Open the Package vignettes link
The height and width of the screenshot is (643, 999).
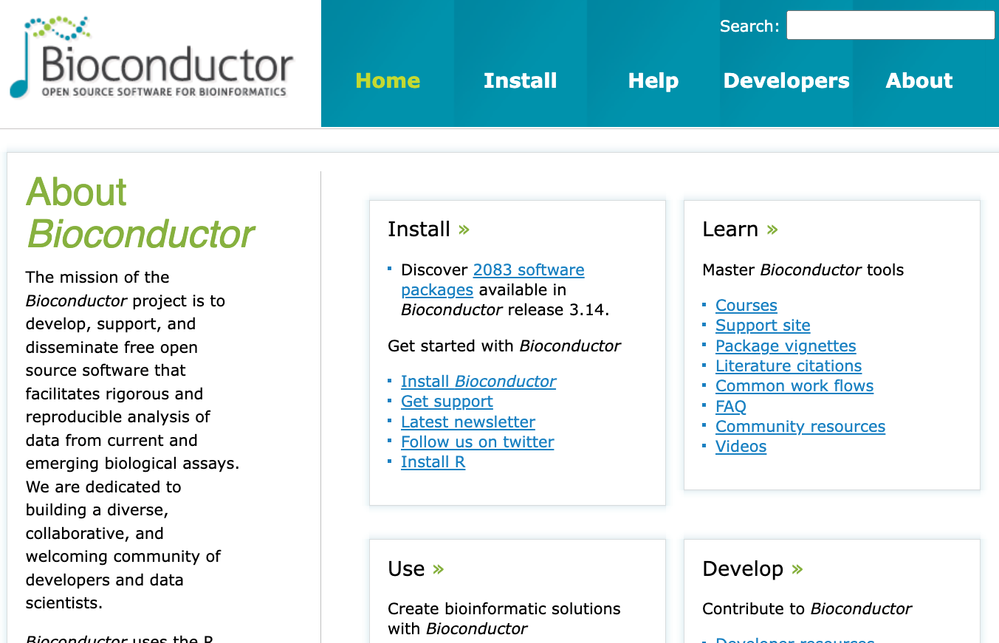(786, 345)
